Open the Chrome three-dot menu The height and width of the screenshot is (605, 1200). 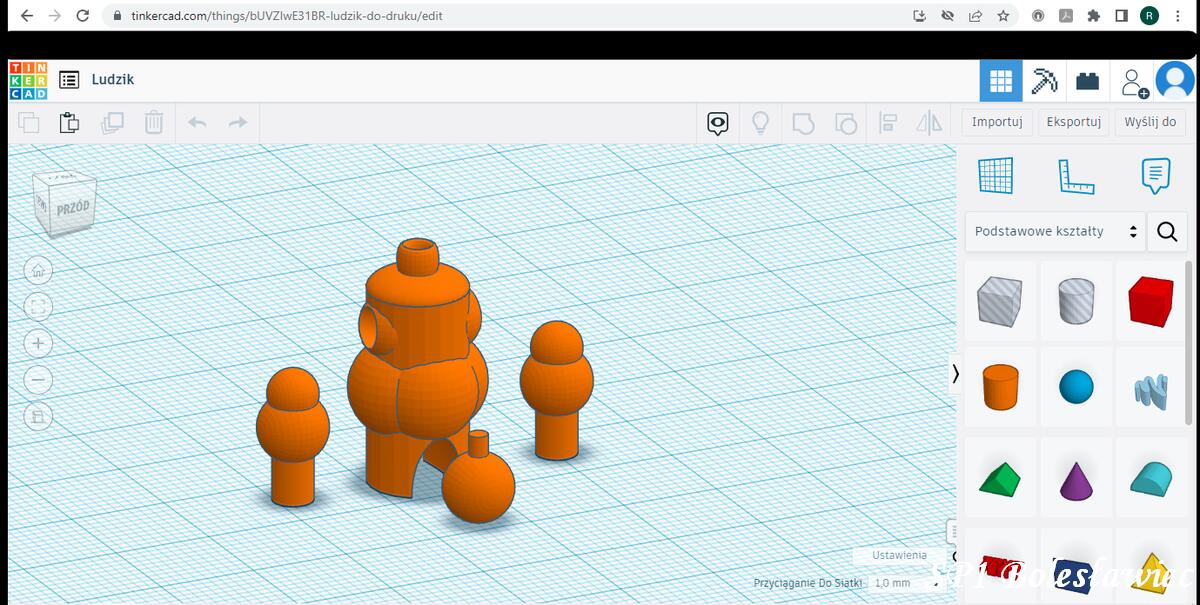1178,16
